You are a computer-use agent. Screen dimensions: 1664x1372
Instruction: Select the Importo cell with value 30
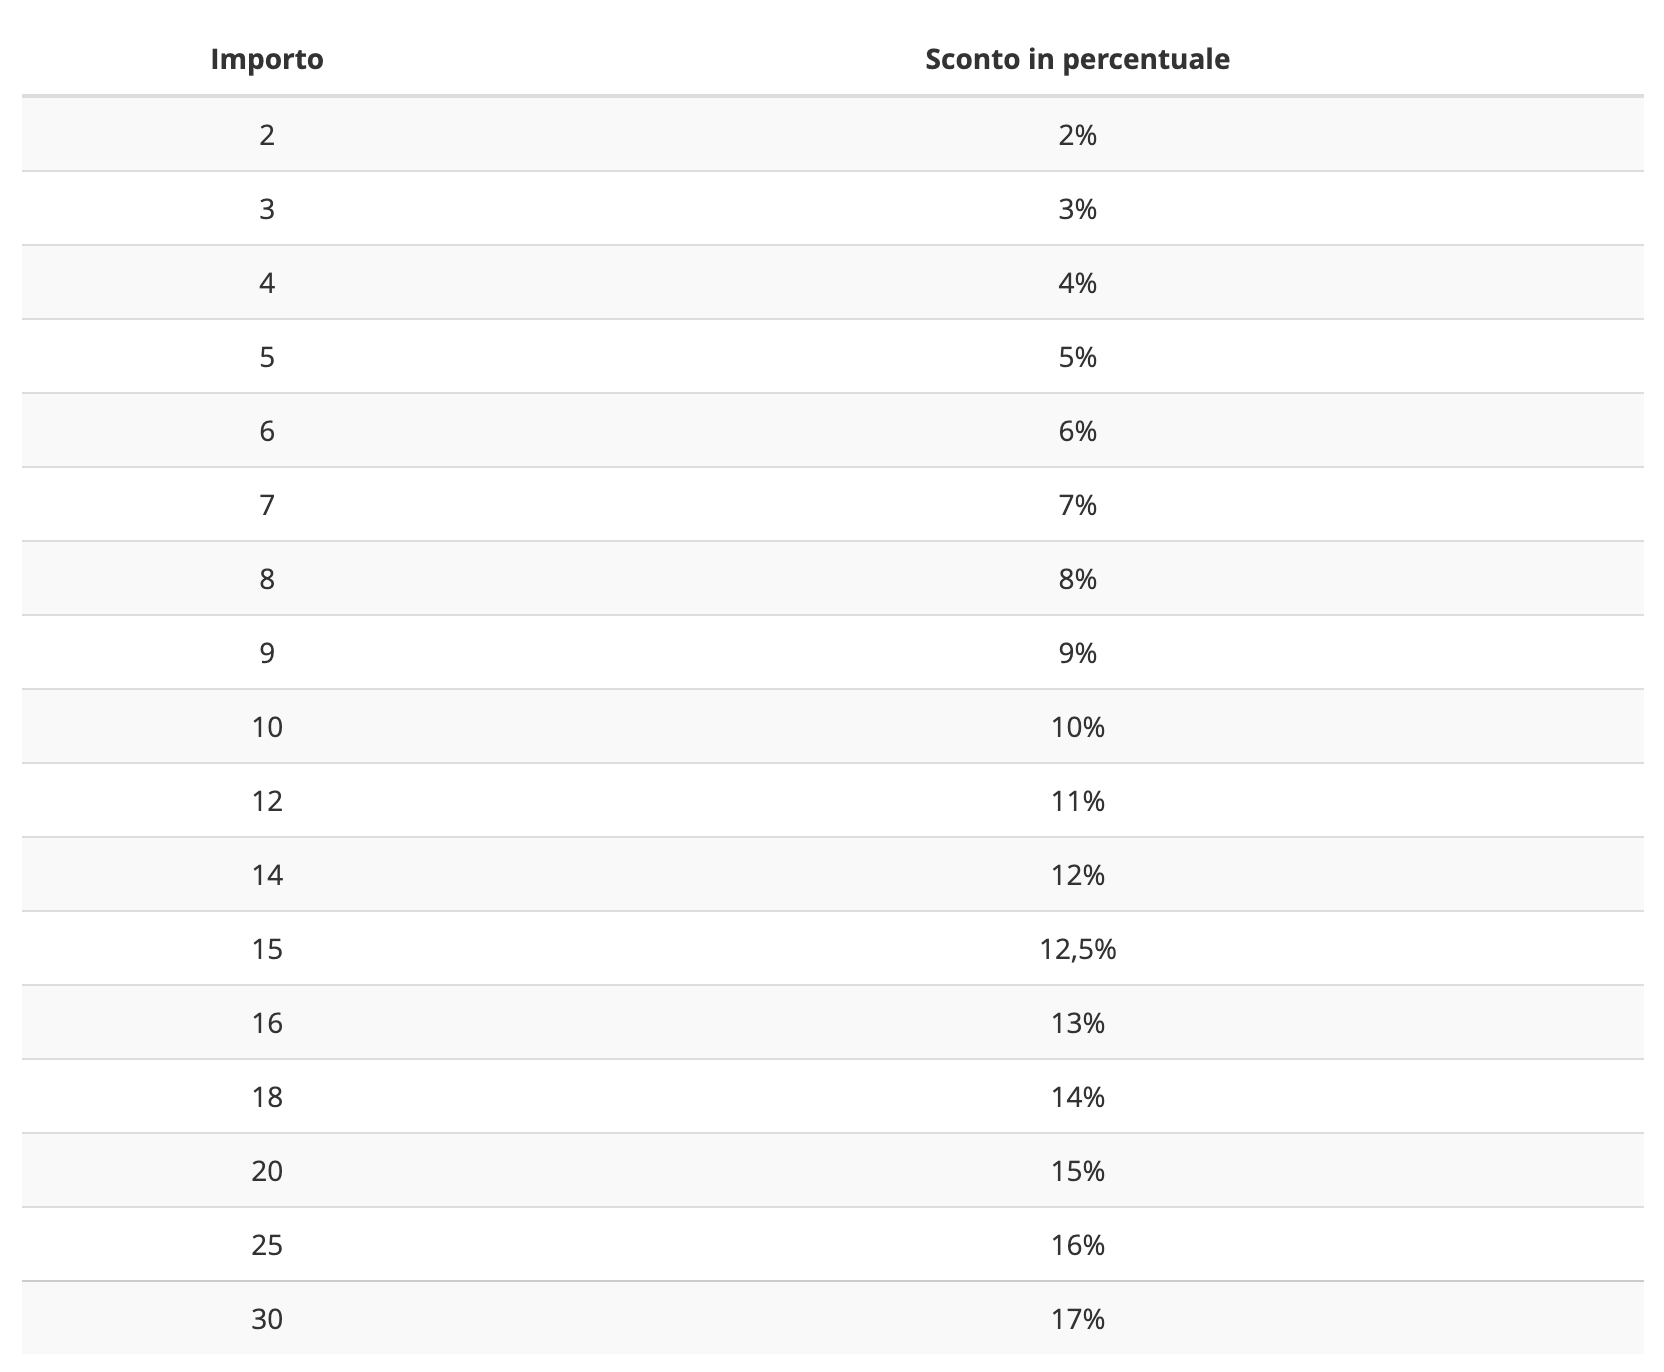point(267,1319)
